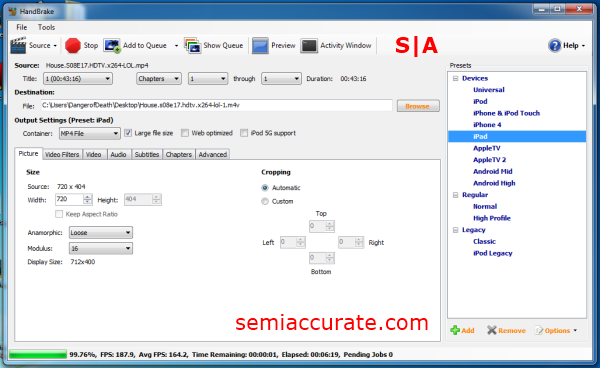Select the AppleTV 2 preset
Image resolution: width=600 pixels, height=368 pixels.
(489, 160)
